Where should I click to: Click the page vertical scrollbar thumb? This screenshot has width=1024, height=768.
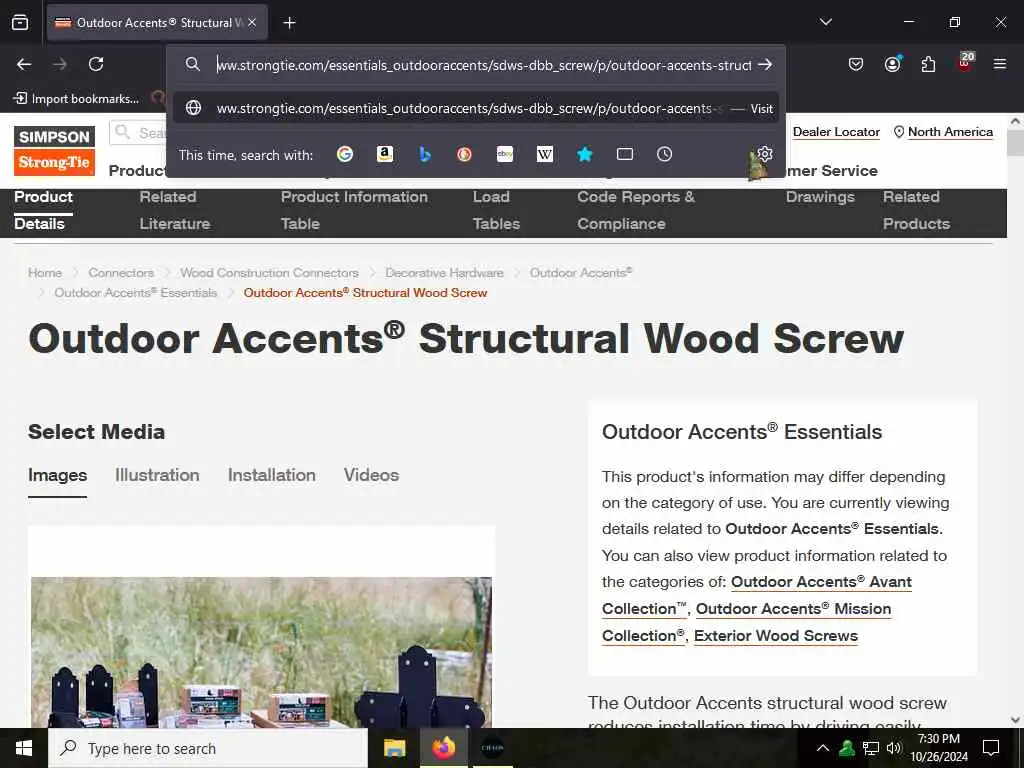pos(1015,143)
